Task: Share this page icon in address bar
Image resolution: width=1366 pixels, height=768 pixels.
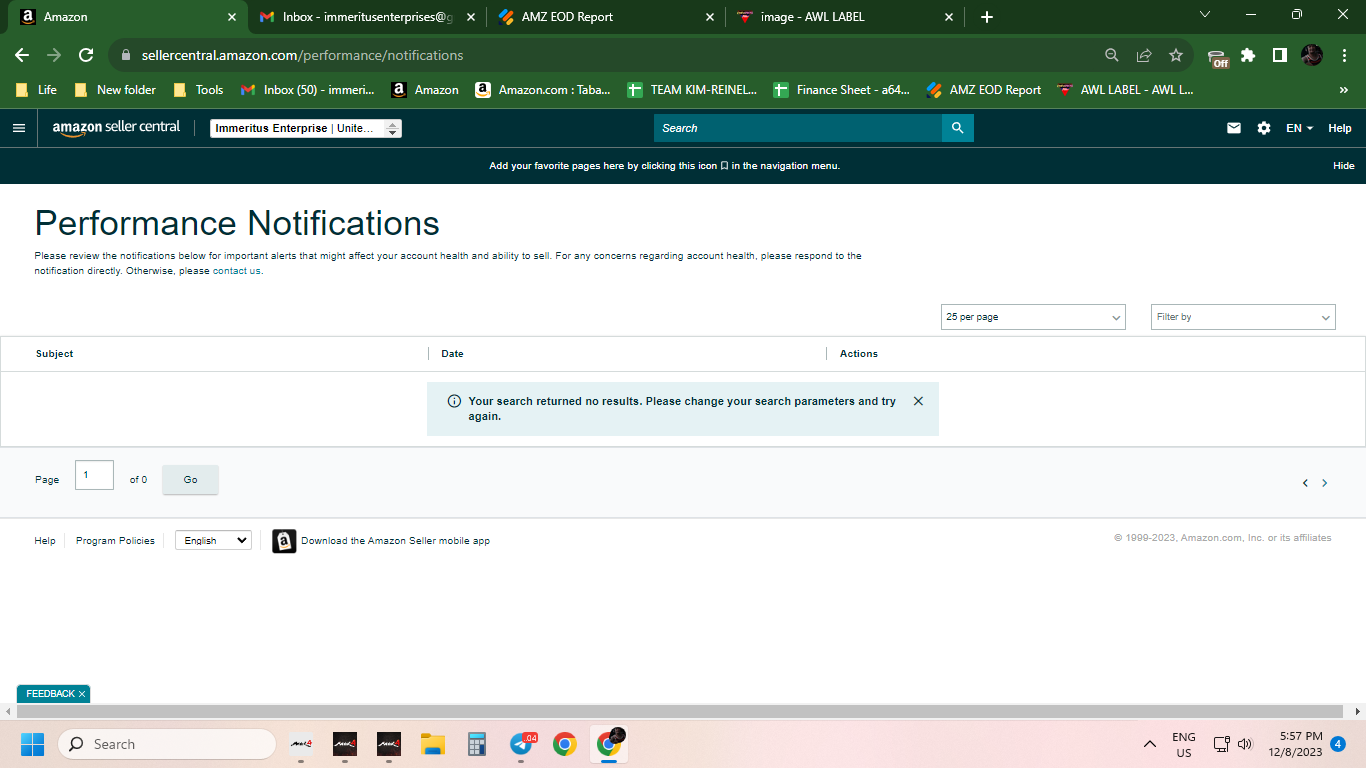Action: 1144,55
